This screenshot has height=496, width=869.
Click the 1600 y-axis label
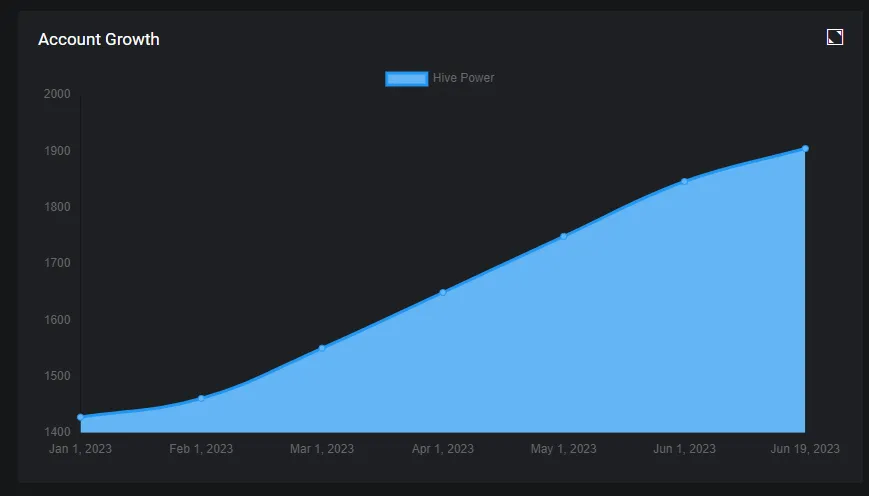click(x=58, y=320)
